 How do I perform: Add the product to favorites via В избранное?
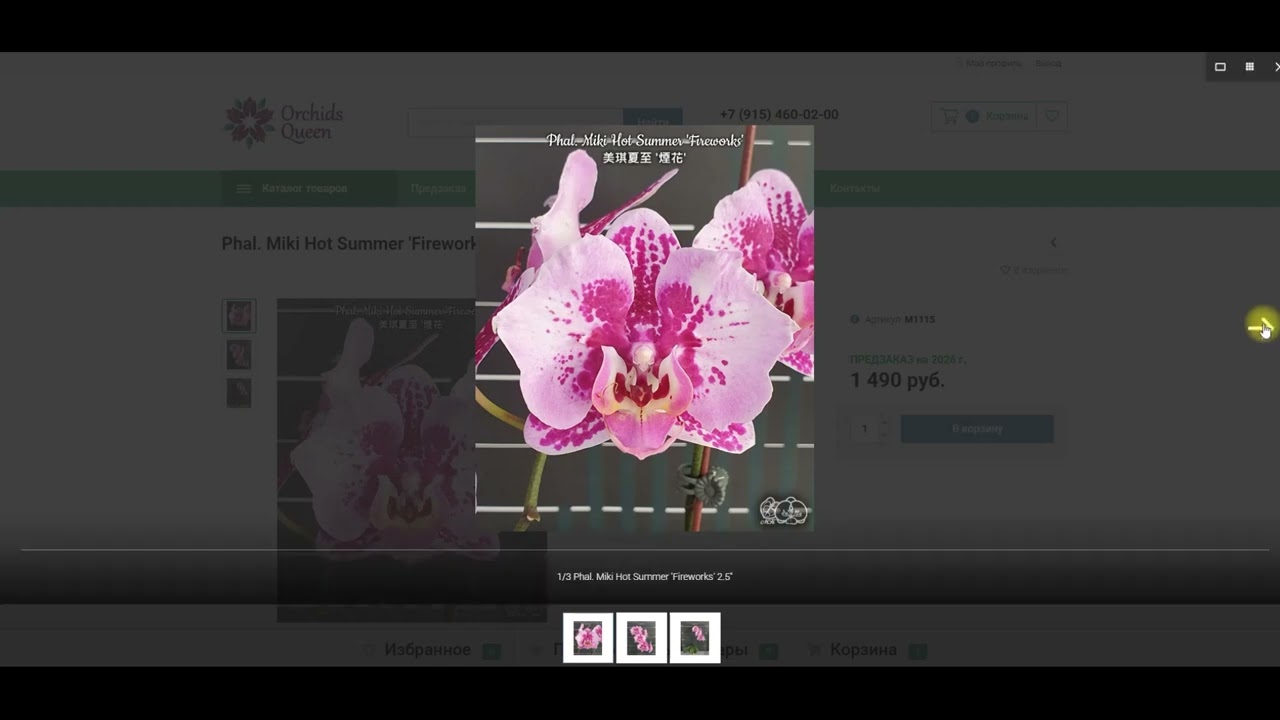[1034, 270]
